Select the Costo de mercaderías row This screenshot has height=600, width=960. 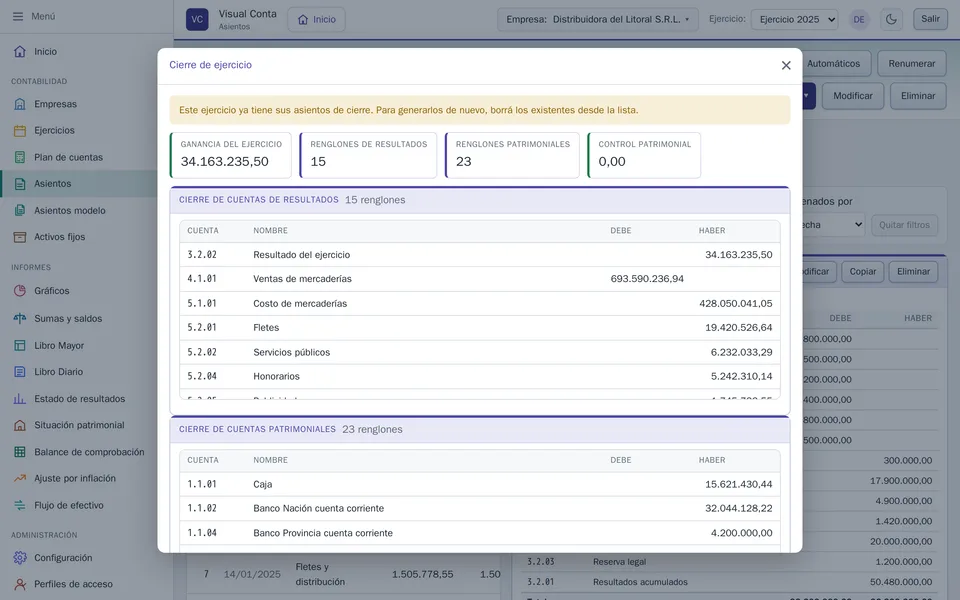[479, 304]
